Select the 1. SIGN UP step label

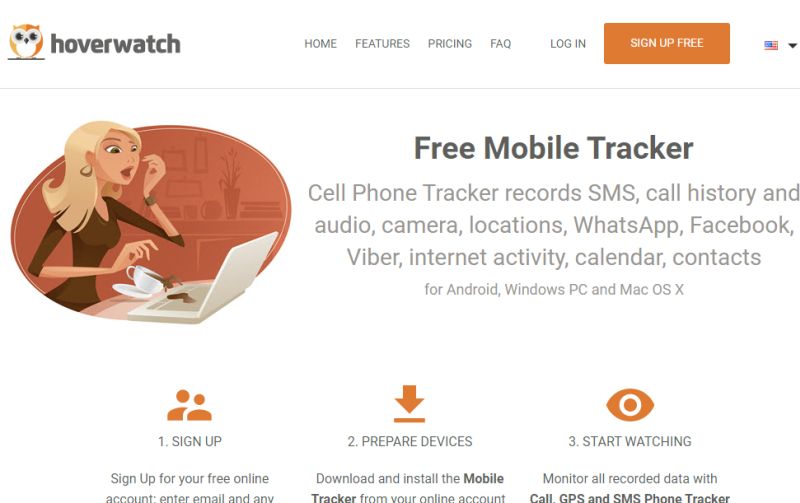click(190, 441)
